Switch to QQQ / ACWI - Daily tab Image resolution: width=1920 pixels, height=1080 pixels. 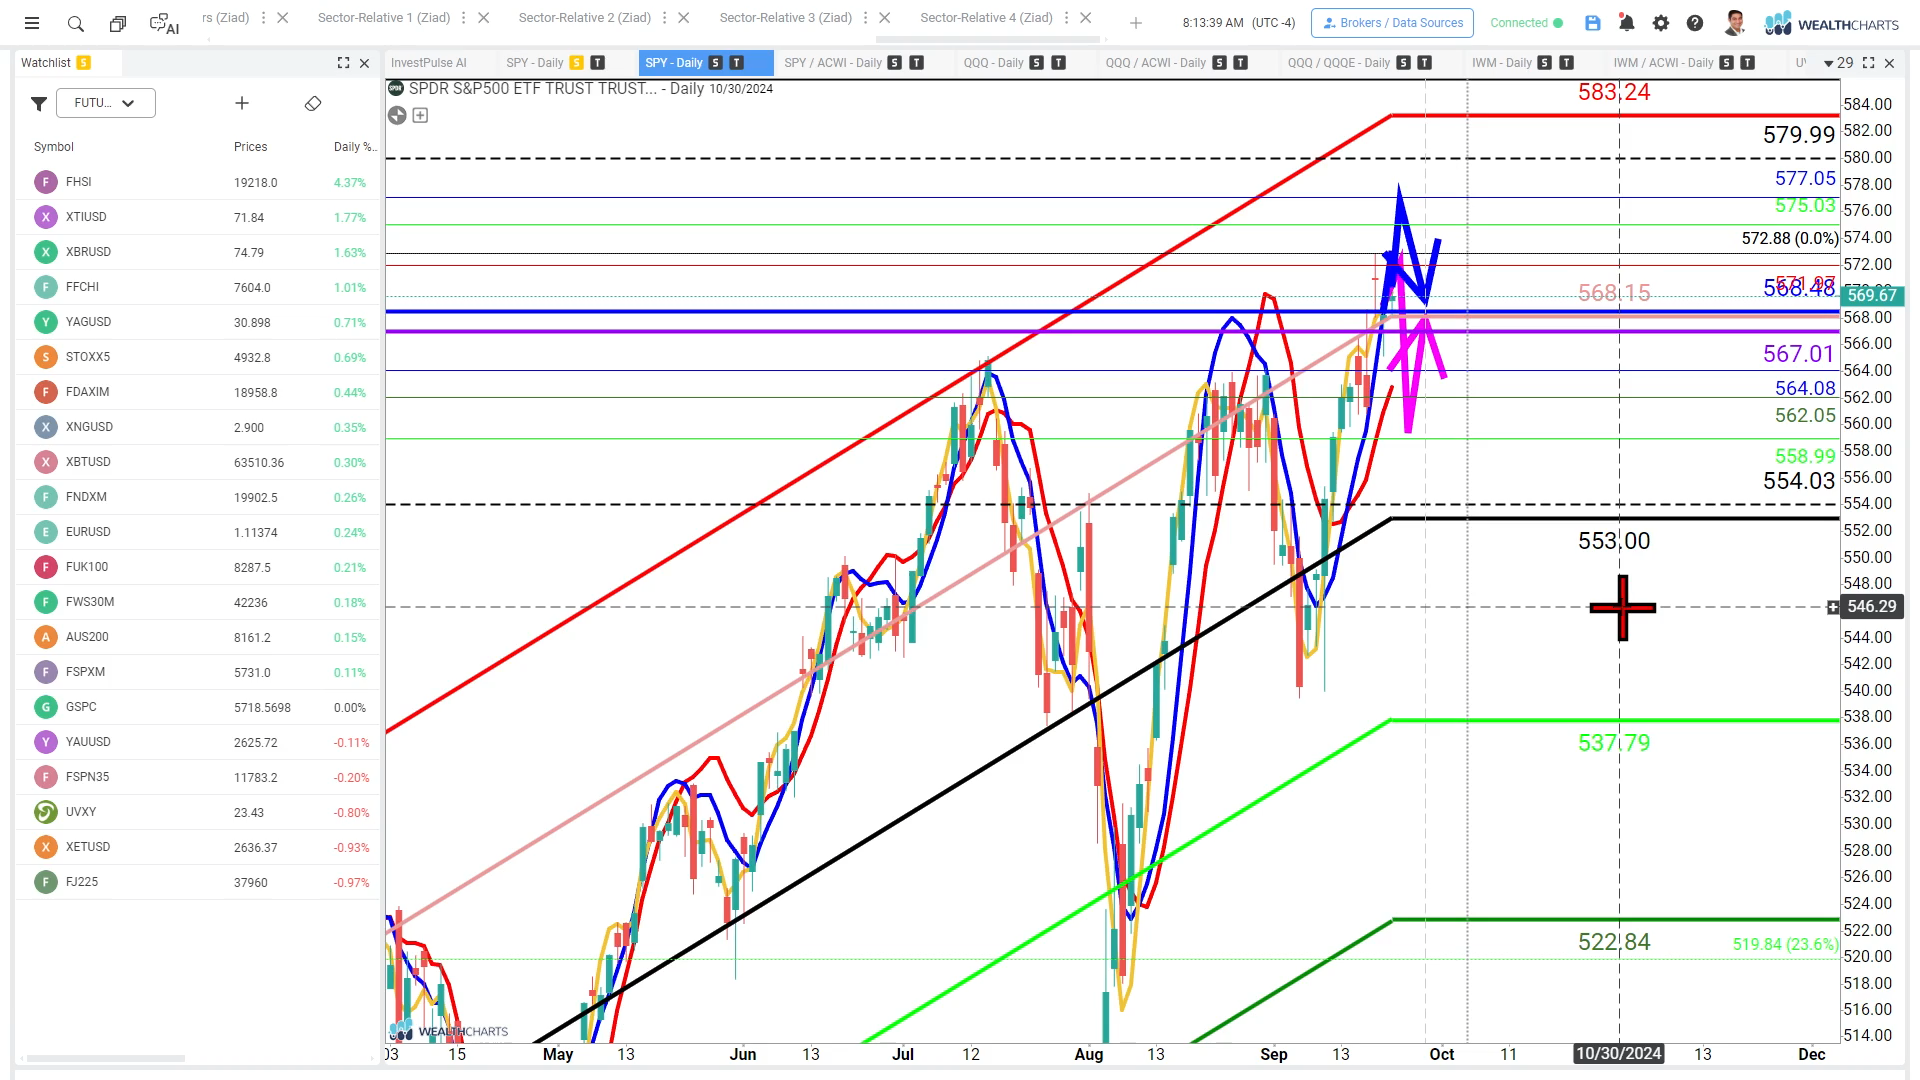coord(1156,63)
